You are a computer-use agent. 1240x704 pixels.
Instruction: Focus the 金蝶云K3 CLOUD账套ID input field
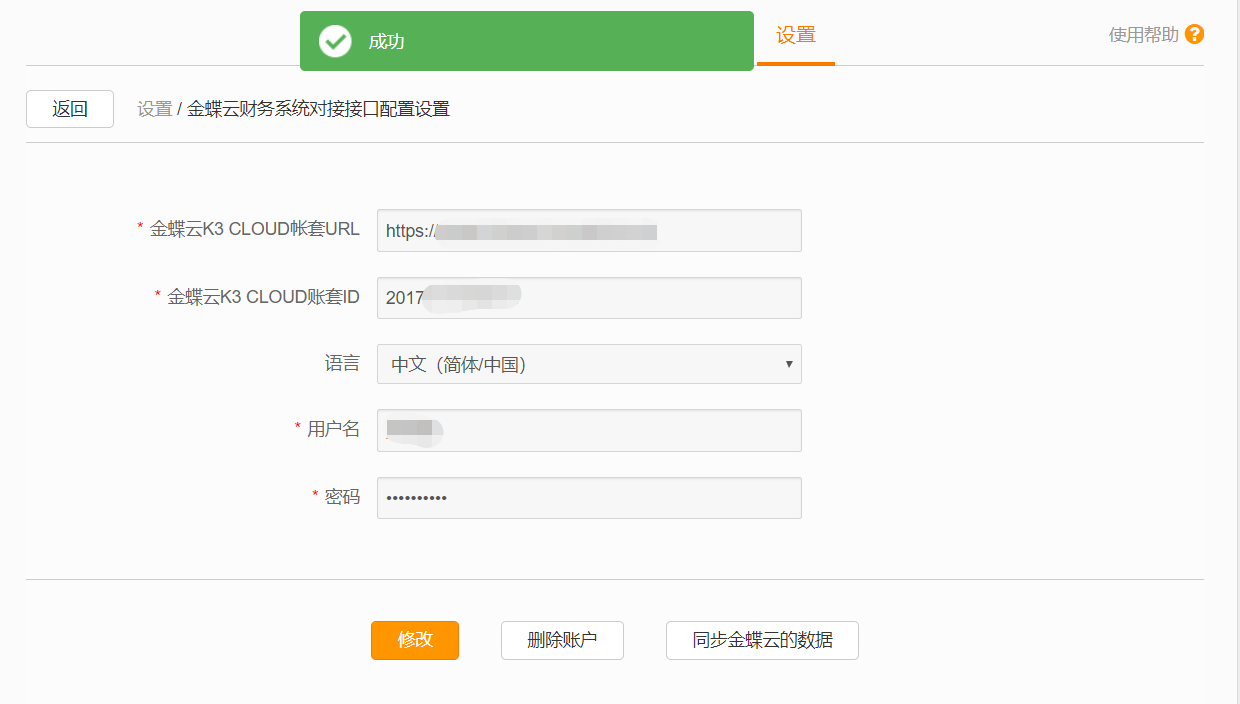tap(589, 298)
